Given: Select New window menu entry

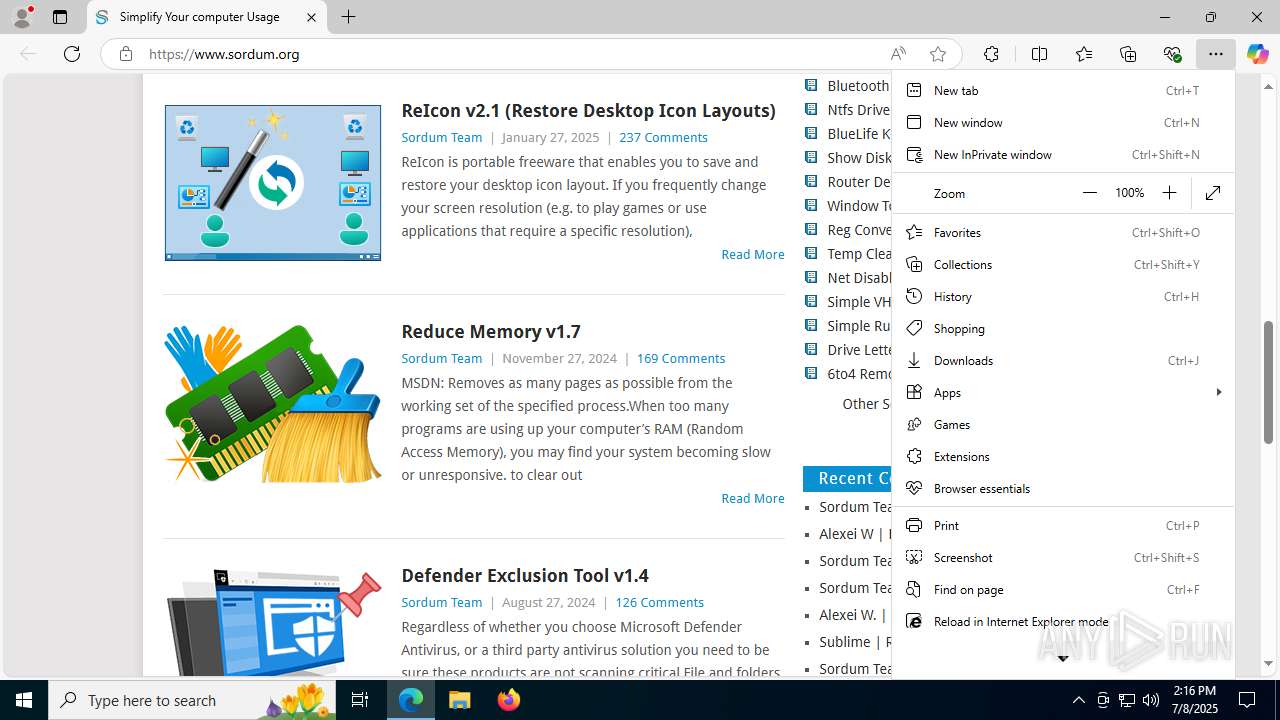Looking at the screenshot, I should click(x=1063, y=122).
